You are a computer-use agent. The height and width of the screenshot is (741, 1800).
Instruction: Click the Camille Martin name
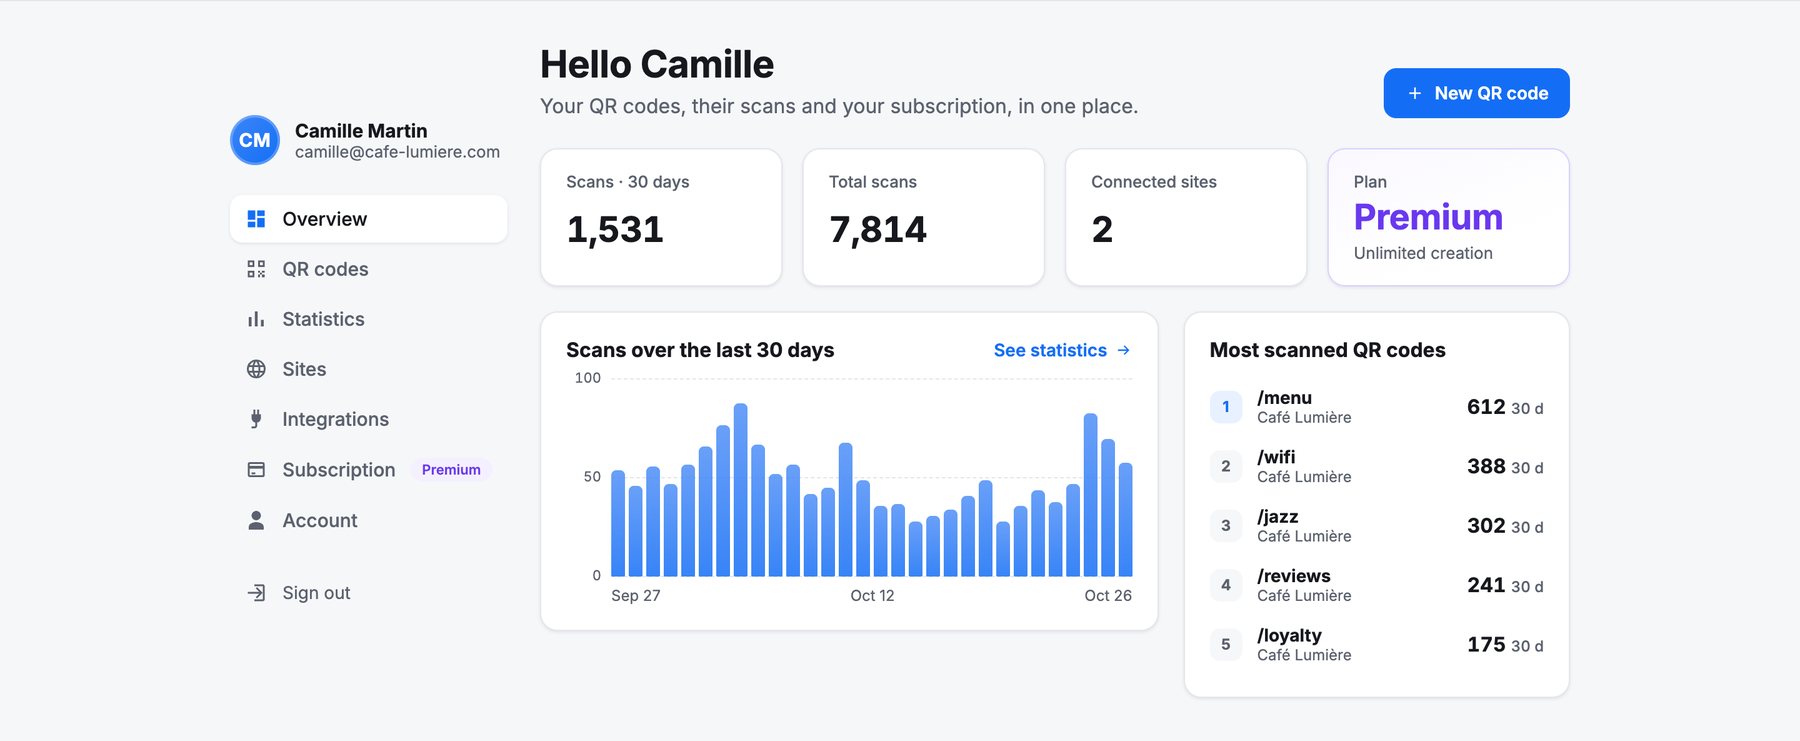361,131
